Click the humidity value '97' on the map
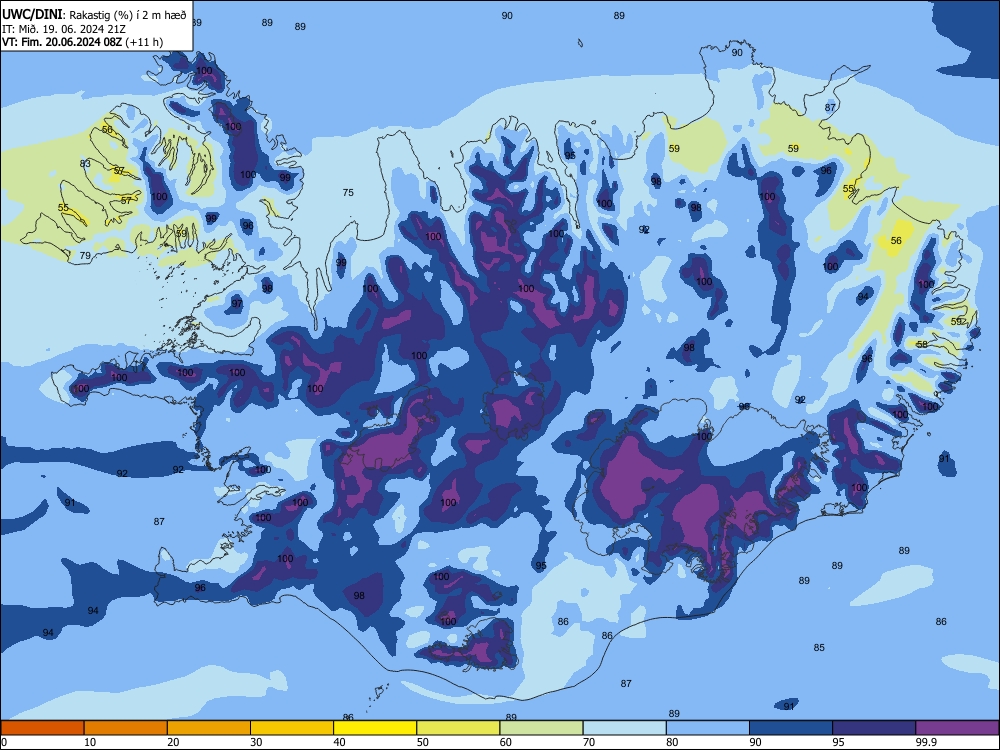The width and height of the screenshot is (1000, 750). [237, 303]
